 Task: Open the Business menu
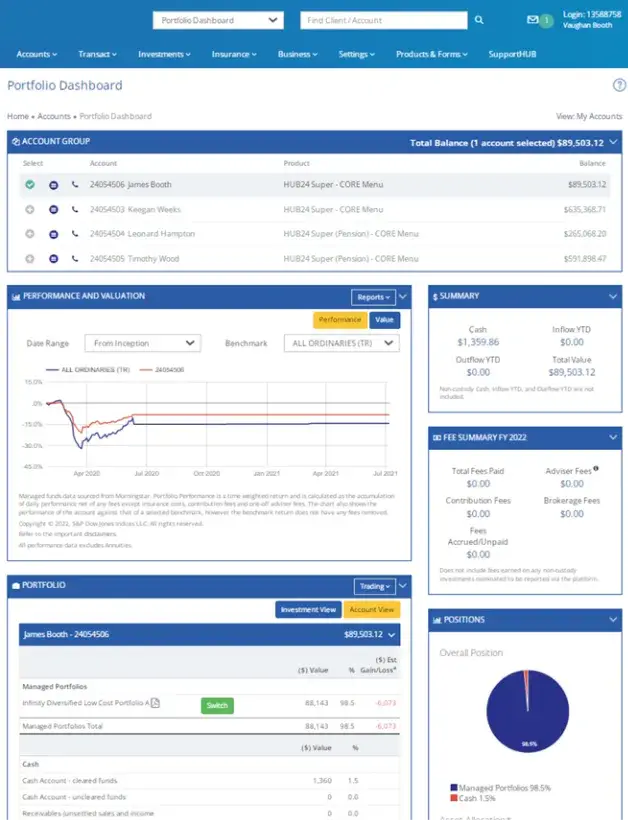(x=298, y=54)
